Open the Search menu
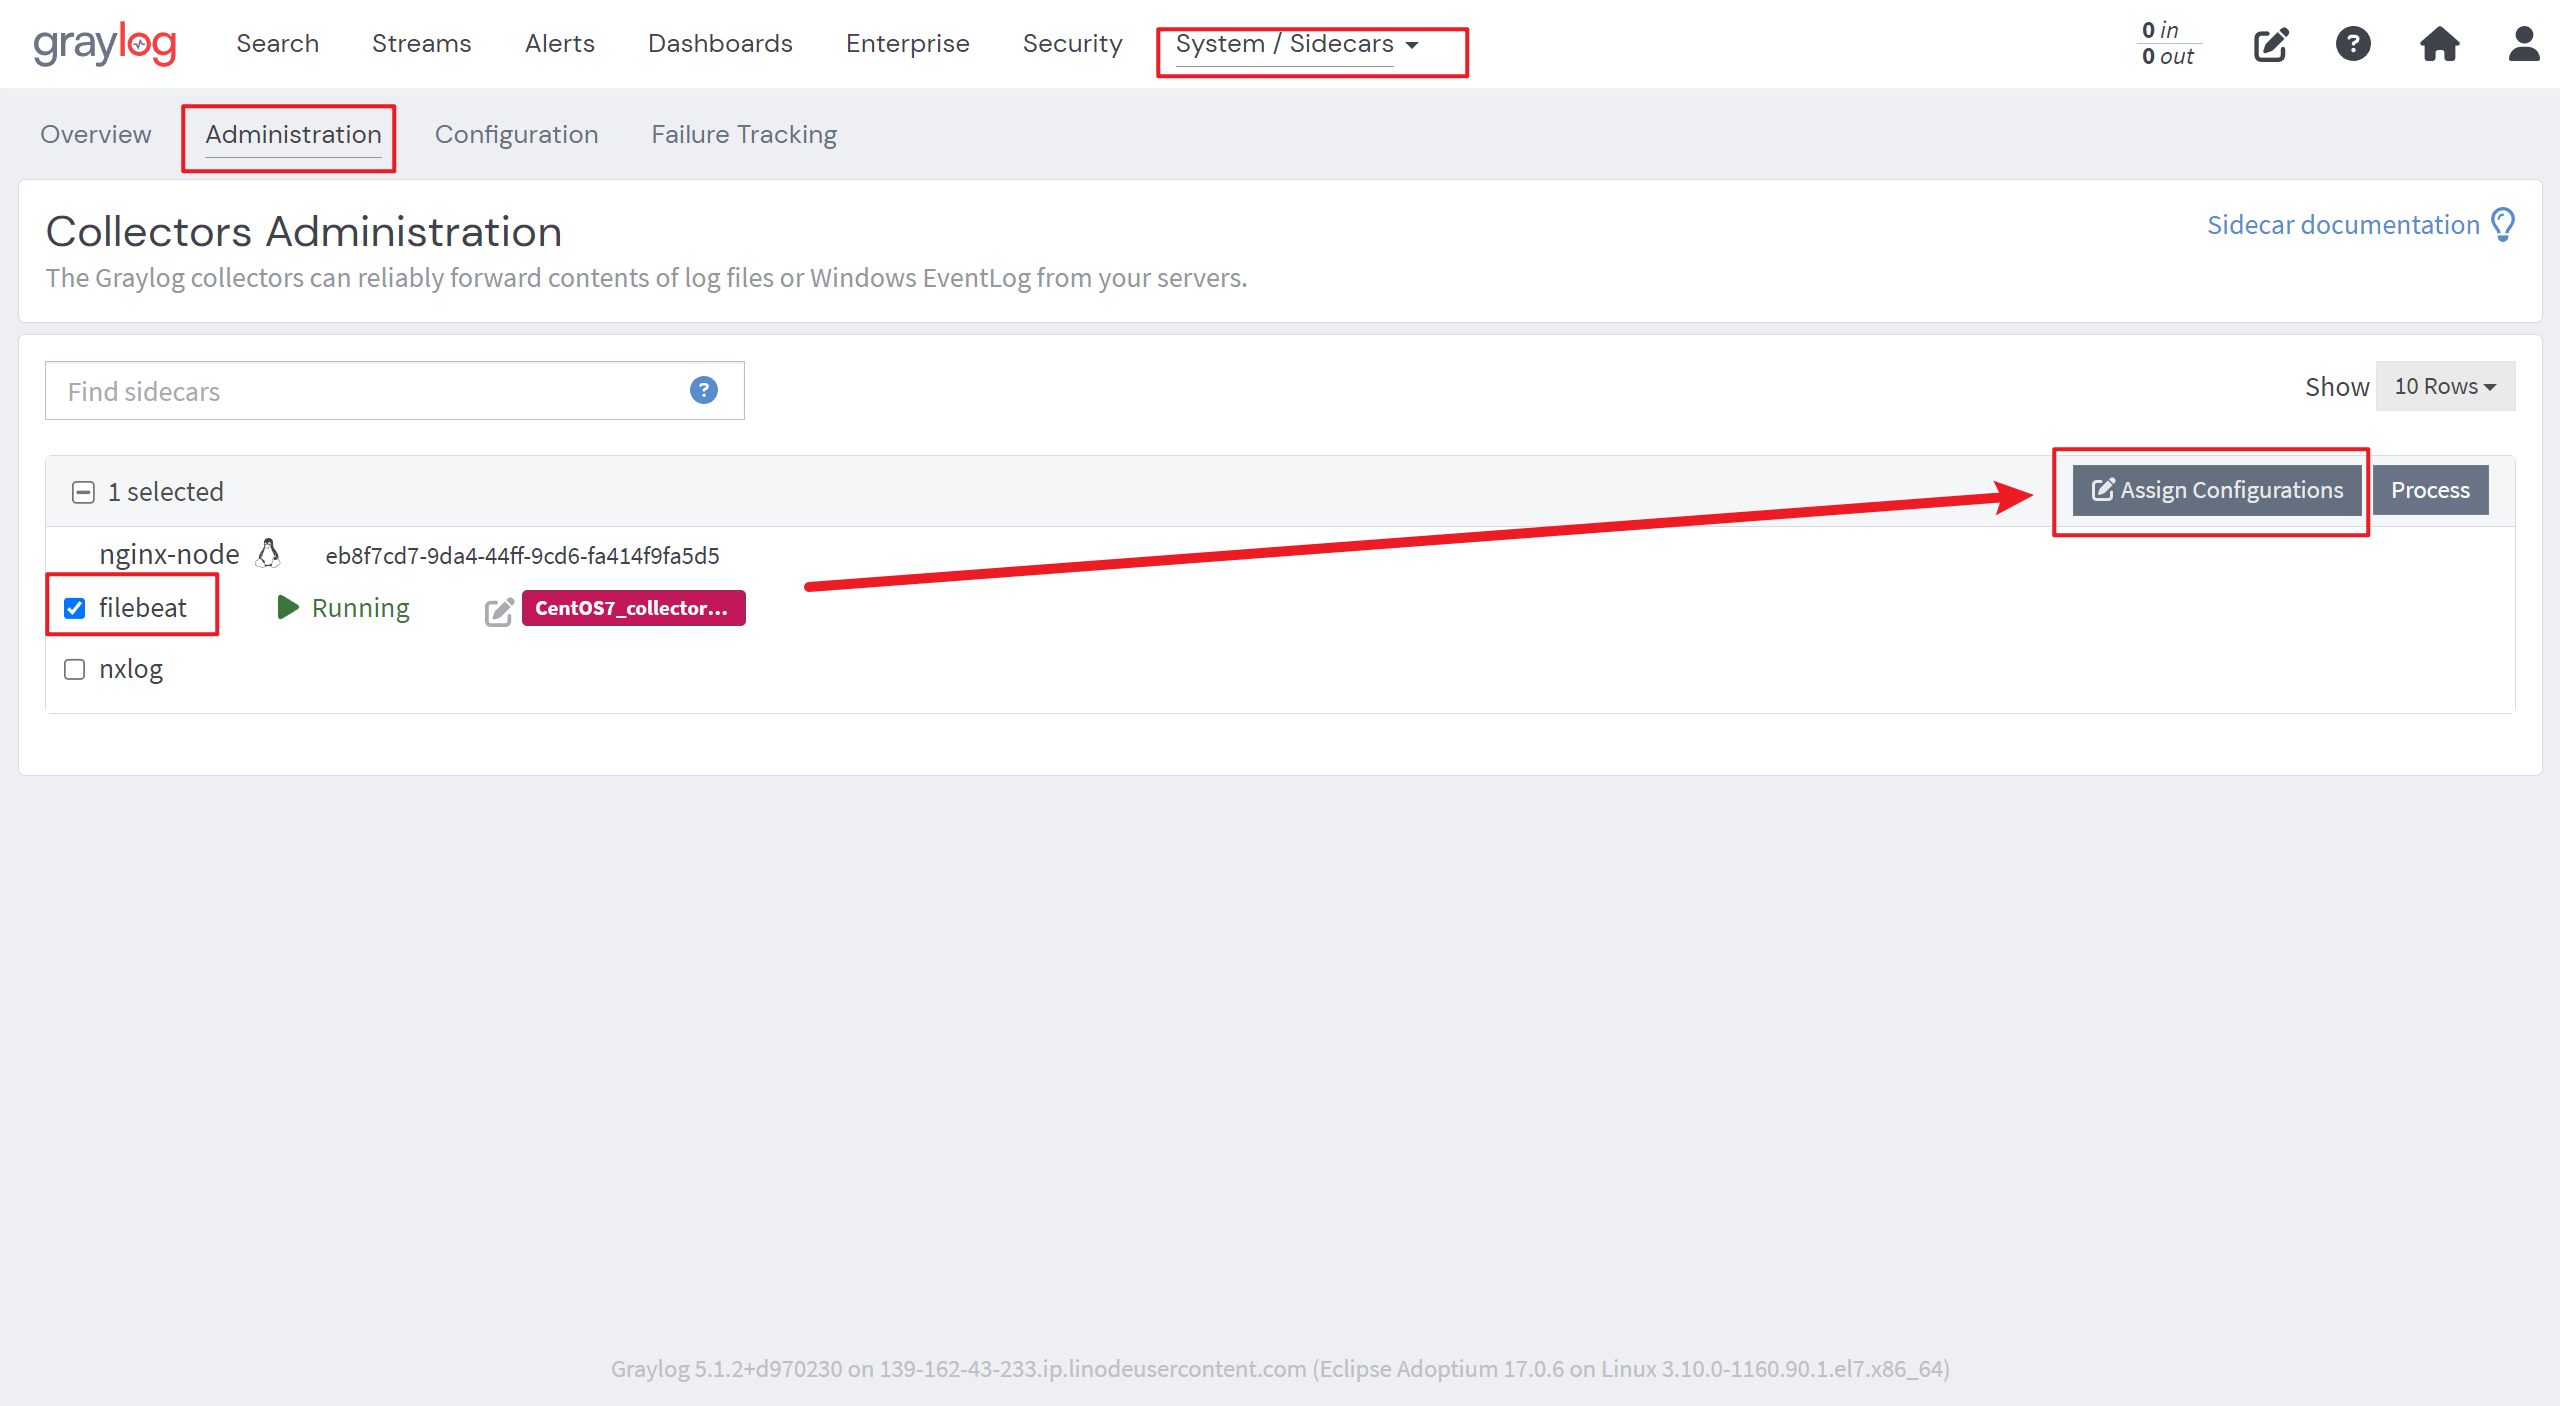Image resolution: width=2560 pixels, height=1406 pixels. click(277, 44)
